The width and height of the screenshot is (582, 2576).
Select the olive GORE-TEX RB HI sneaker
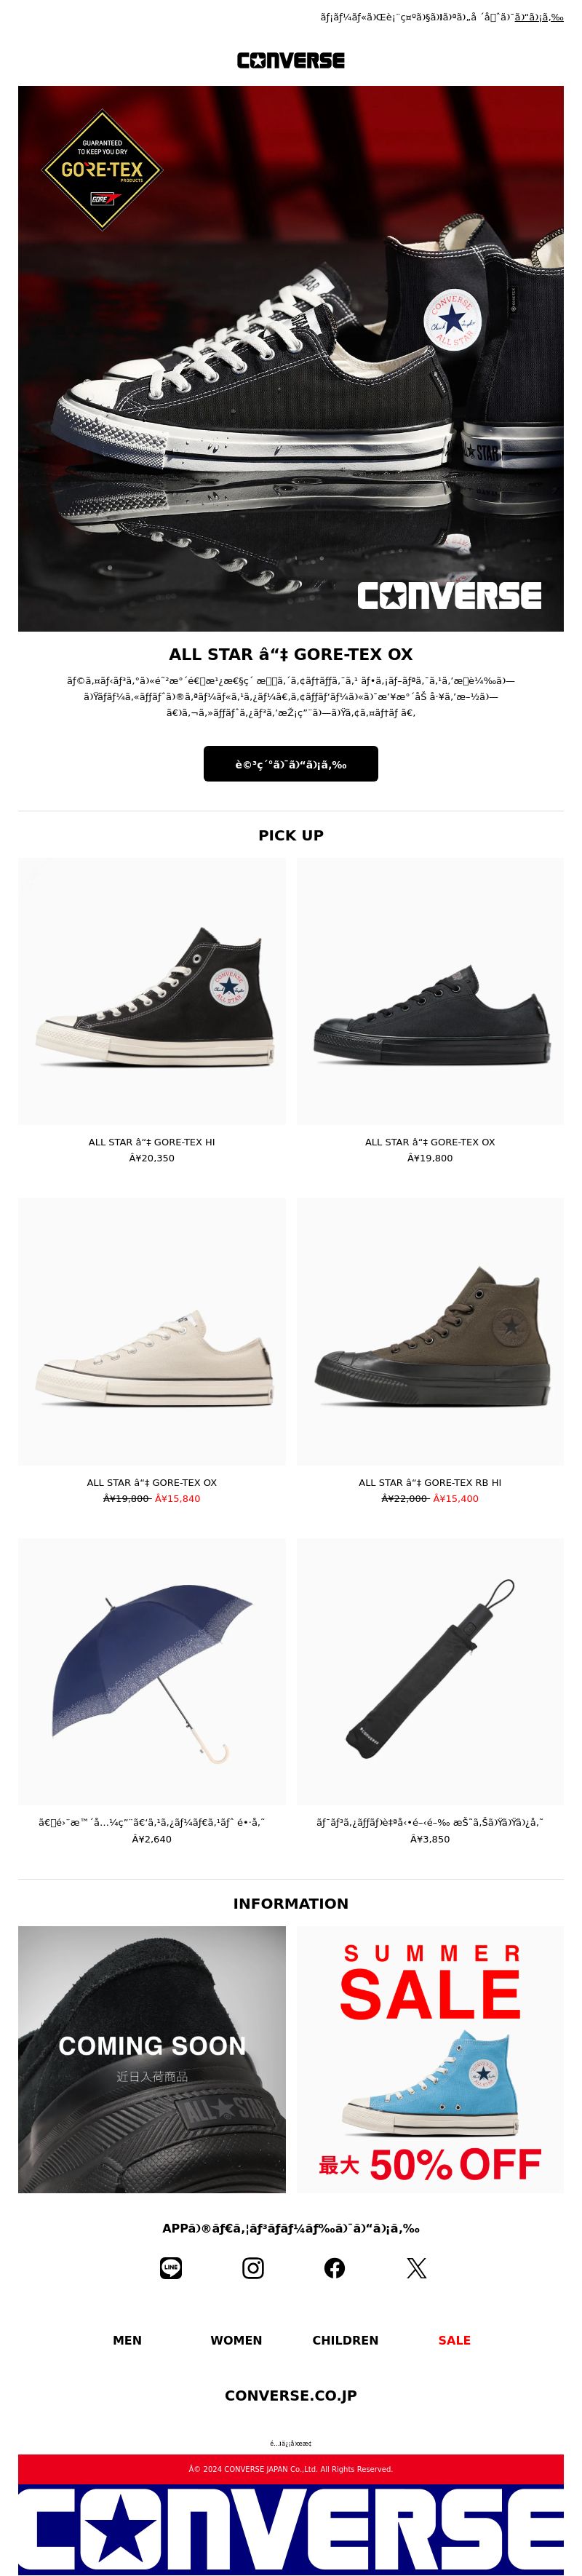coord(430,1332)
